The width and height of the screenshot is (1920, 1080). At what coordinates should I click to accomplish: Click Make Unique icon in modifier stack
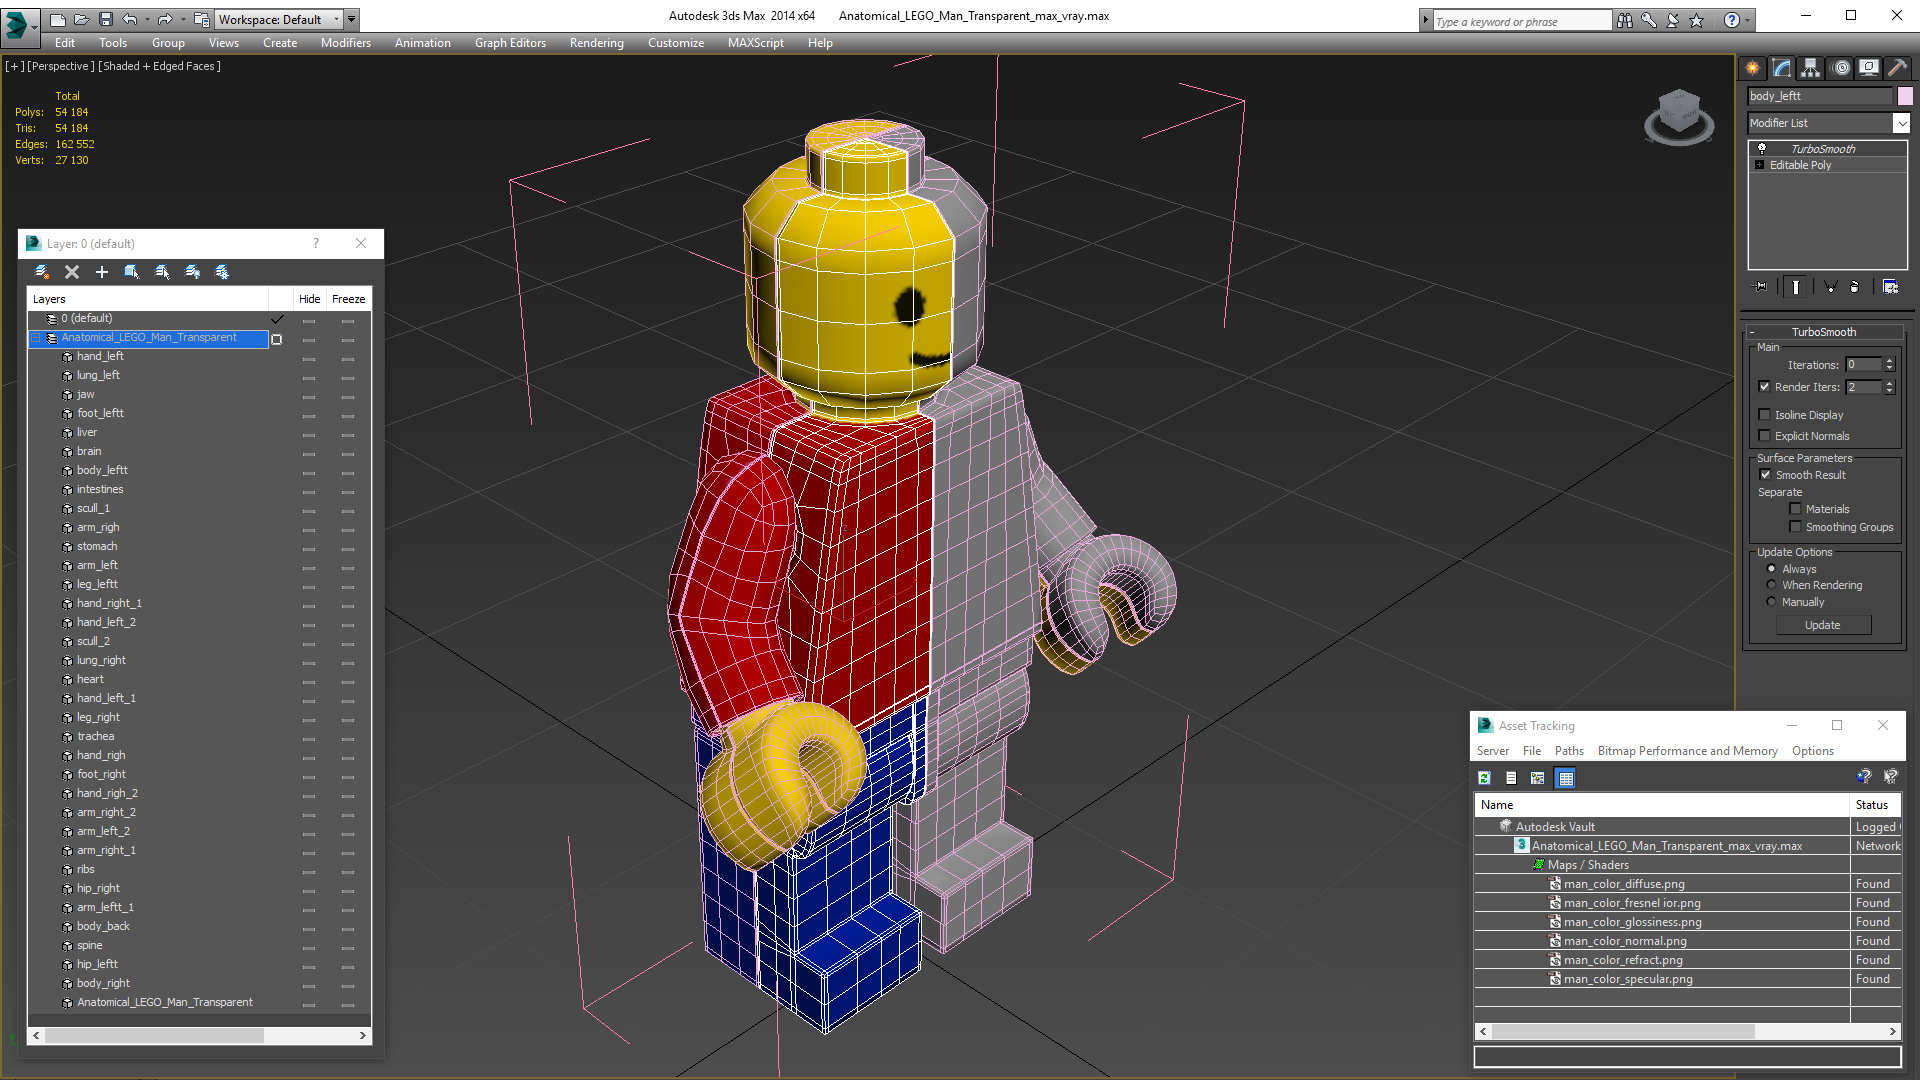(1830, 287)
